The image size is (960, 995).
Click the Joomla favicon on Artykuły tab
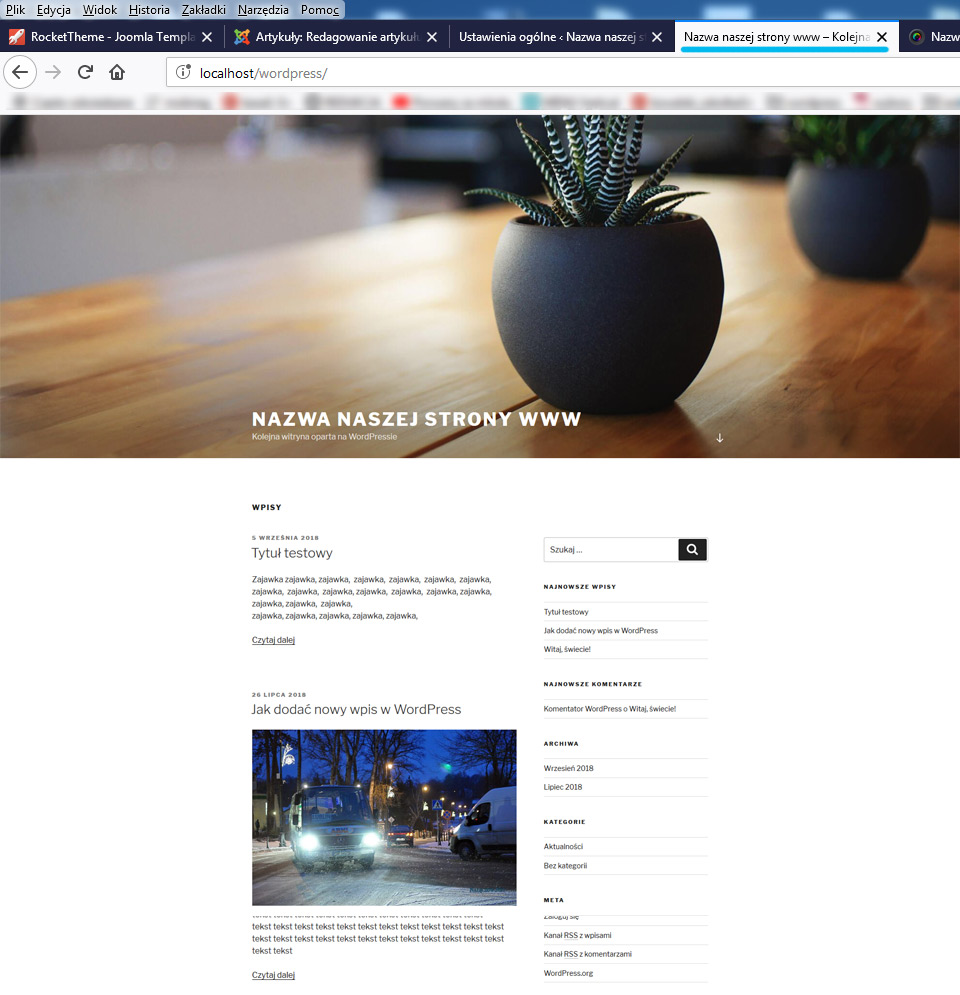[x=242, y=37]
